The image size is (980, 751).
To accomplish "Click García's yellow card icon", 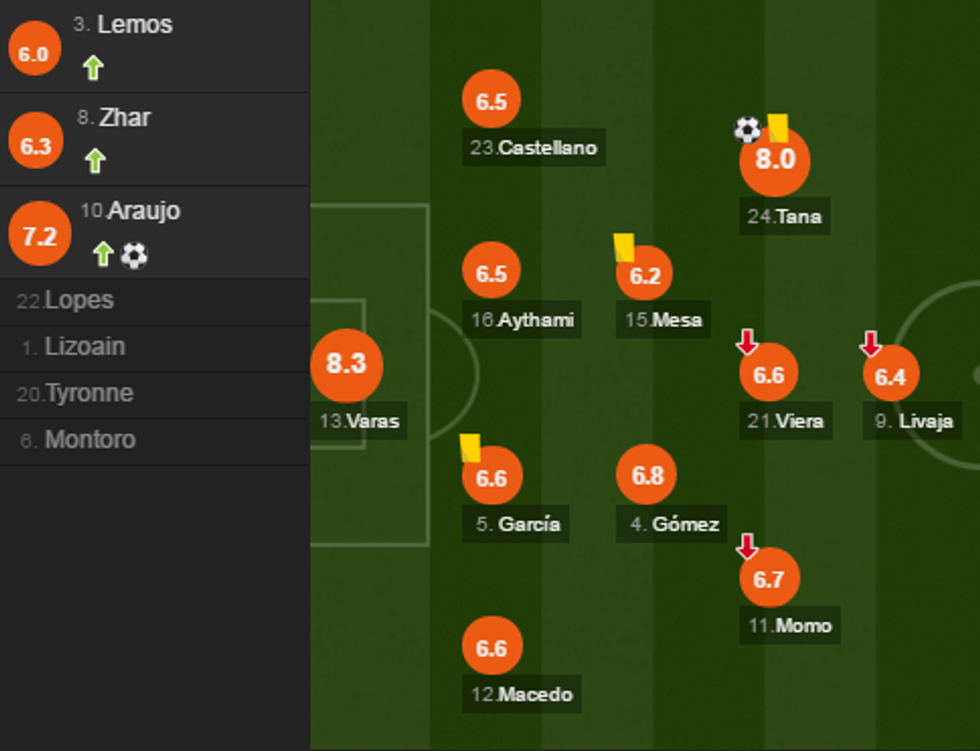I will tap(470, 447).
